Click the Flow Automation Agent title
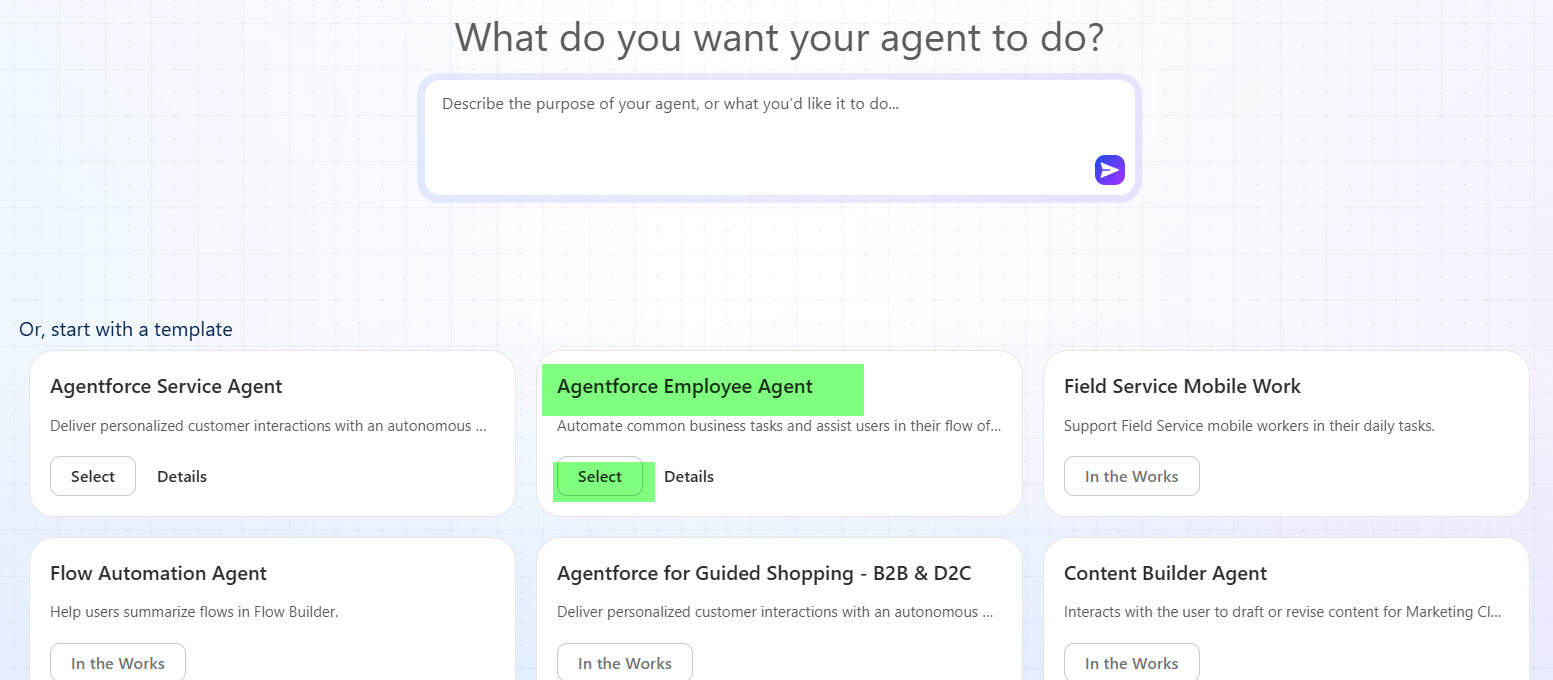1553x680 pixels. coord(158,573)
